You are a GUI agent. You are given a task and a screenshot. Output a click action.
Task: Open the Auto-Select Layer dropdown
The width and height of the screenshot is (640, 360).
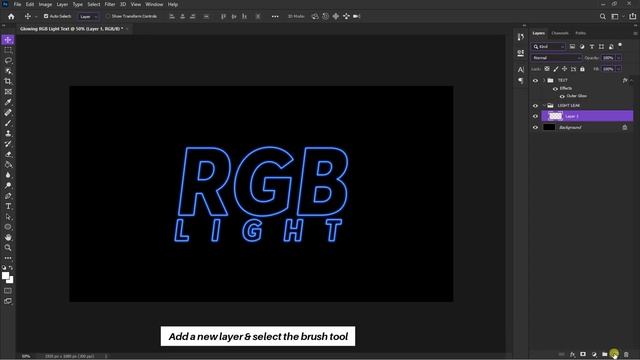[x=88, y=17]
